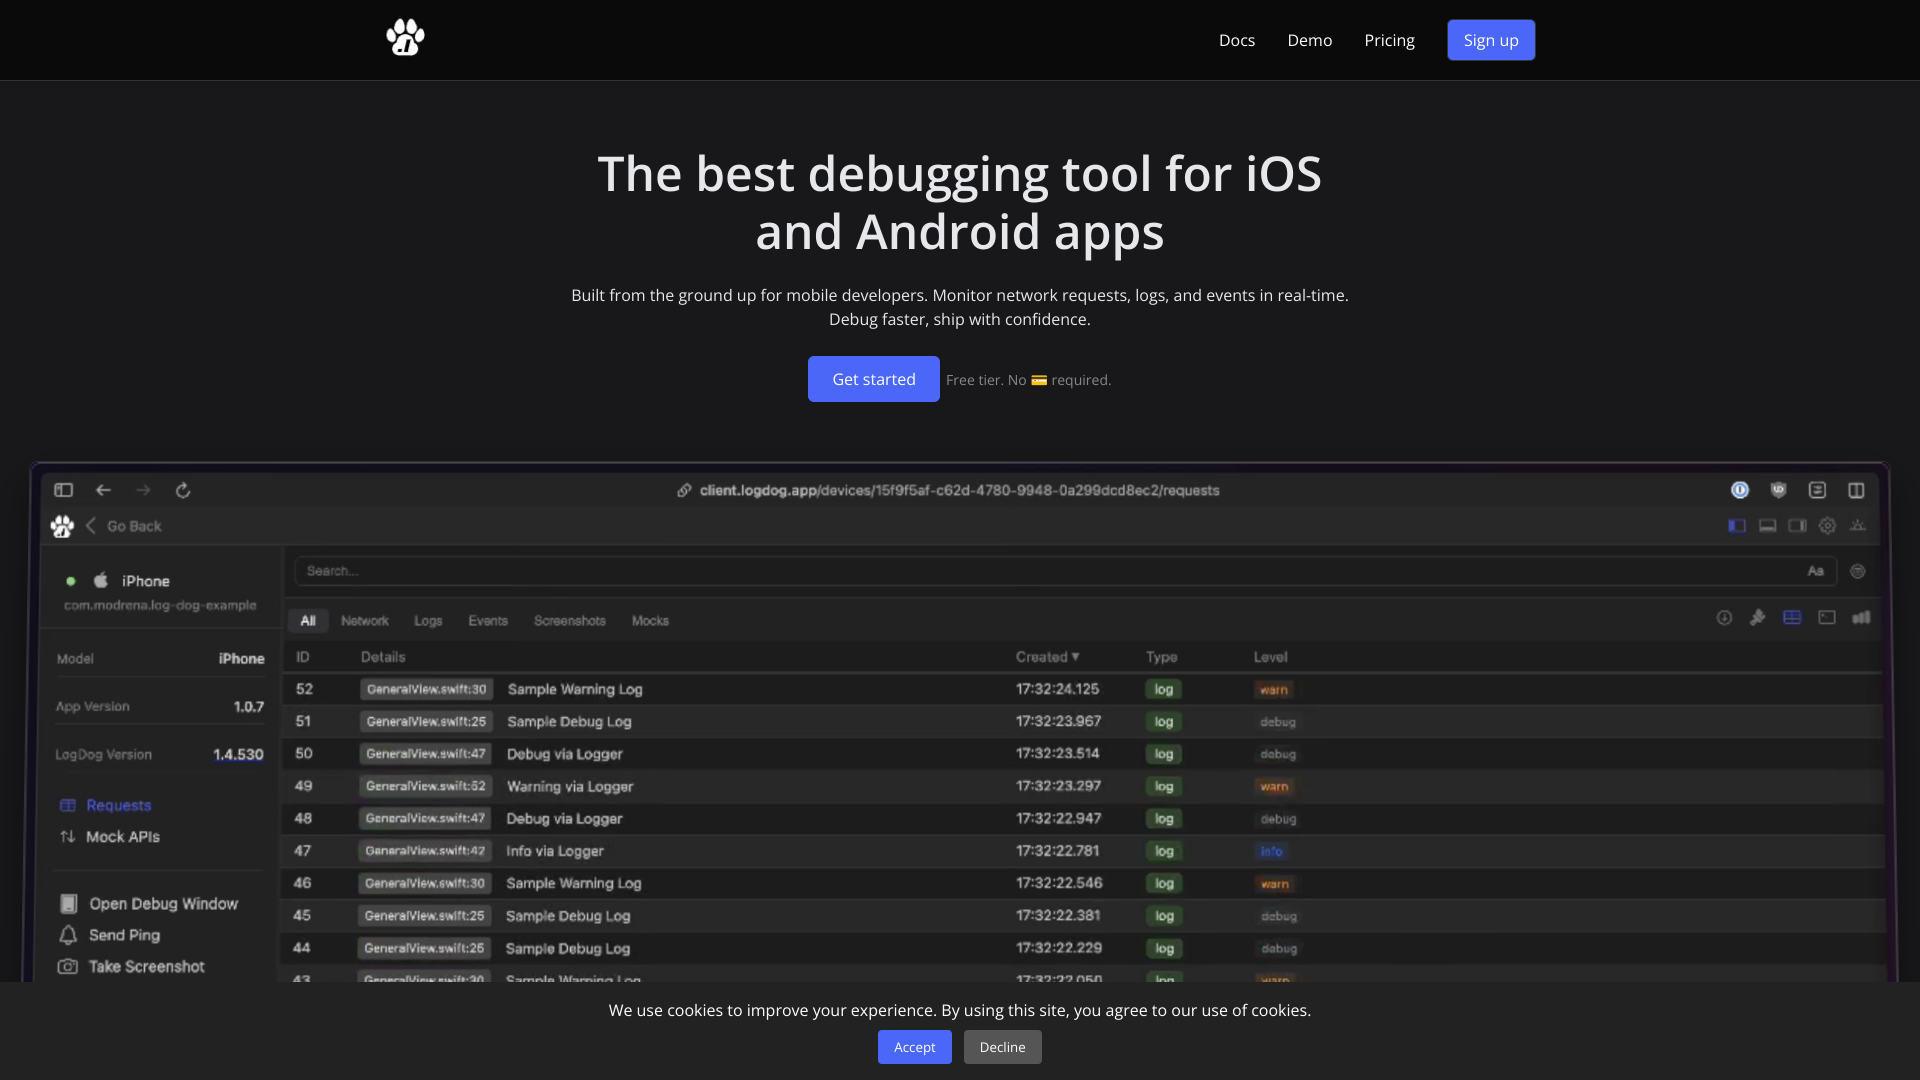Click the LogDog paw logo in header
1920x1080 pixels.
pyautogui.click(x=405, y=38)
